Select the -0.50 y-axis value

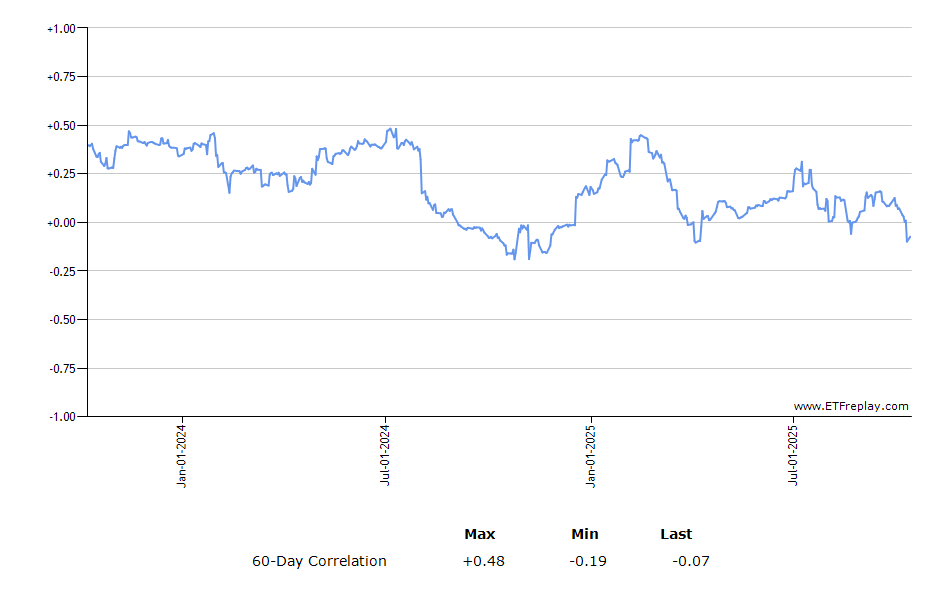click(x=62, y=319)
